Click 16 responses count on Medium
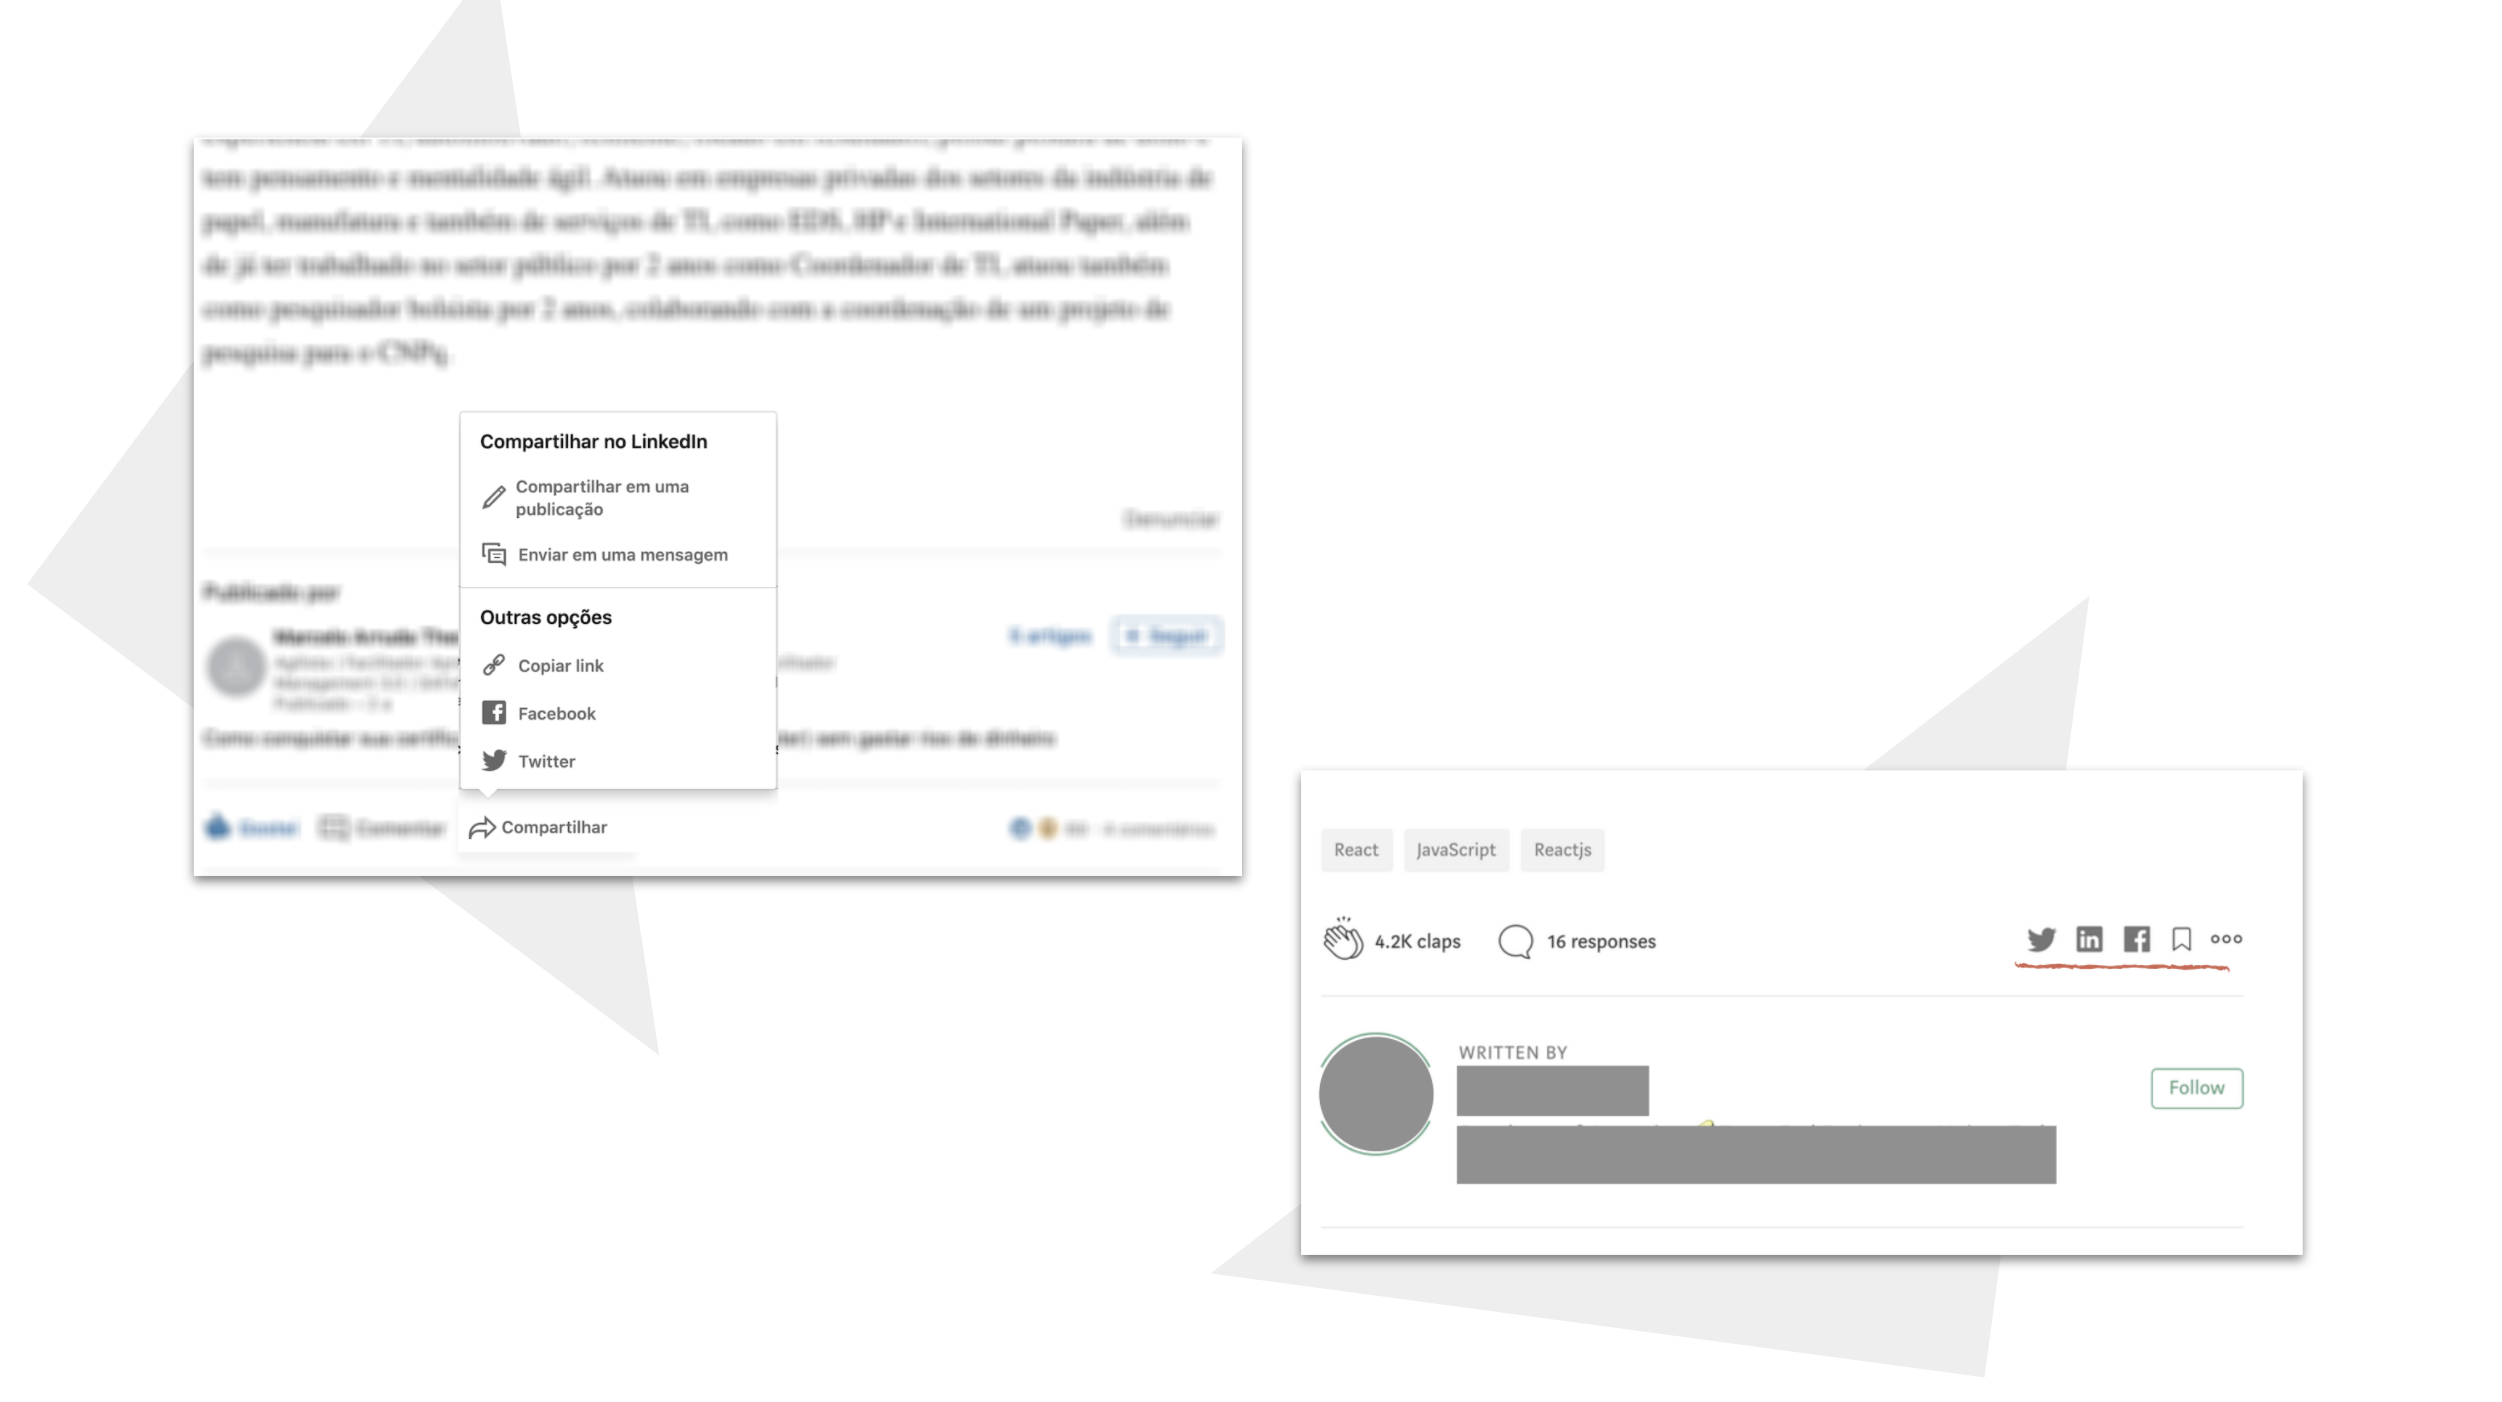2502x1402 pixels. click(x=1577, y=942)
